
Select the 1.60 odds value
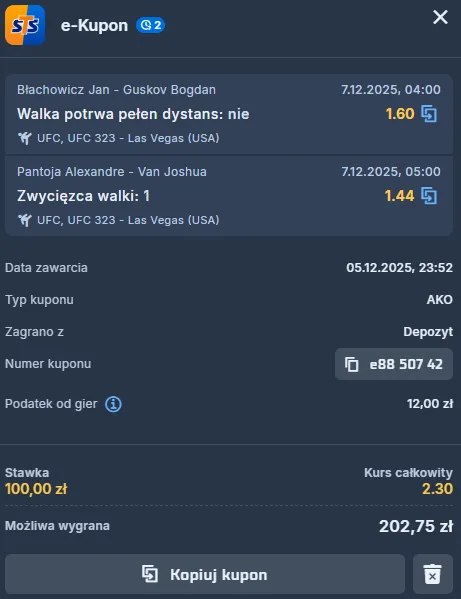(400, 114)
